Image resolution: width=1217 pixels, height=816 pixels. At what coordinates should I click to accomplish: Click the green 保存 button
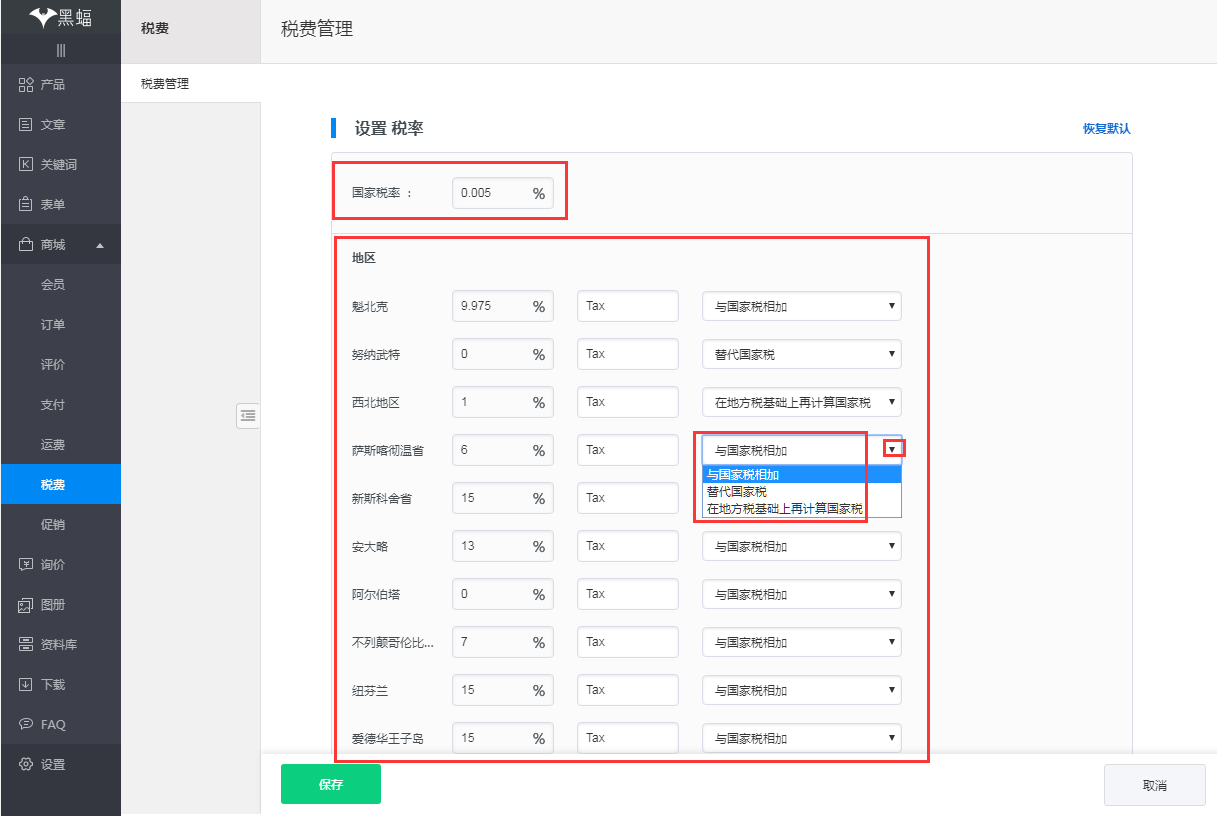tap(330, 784)
